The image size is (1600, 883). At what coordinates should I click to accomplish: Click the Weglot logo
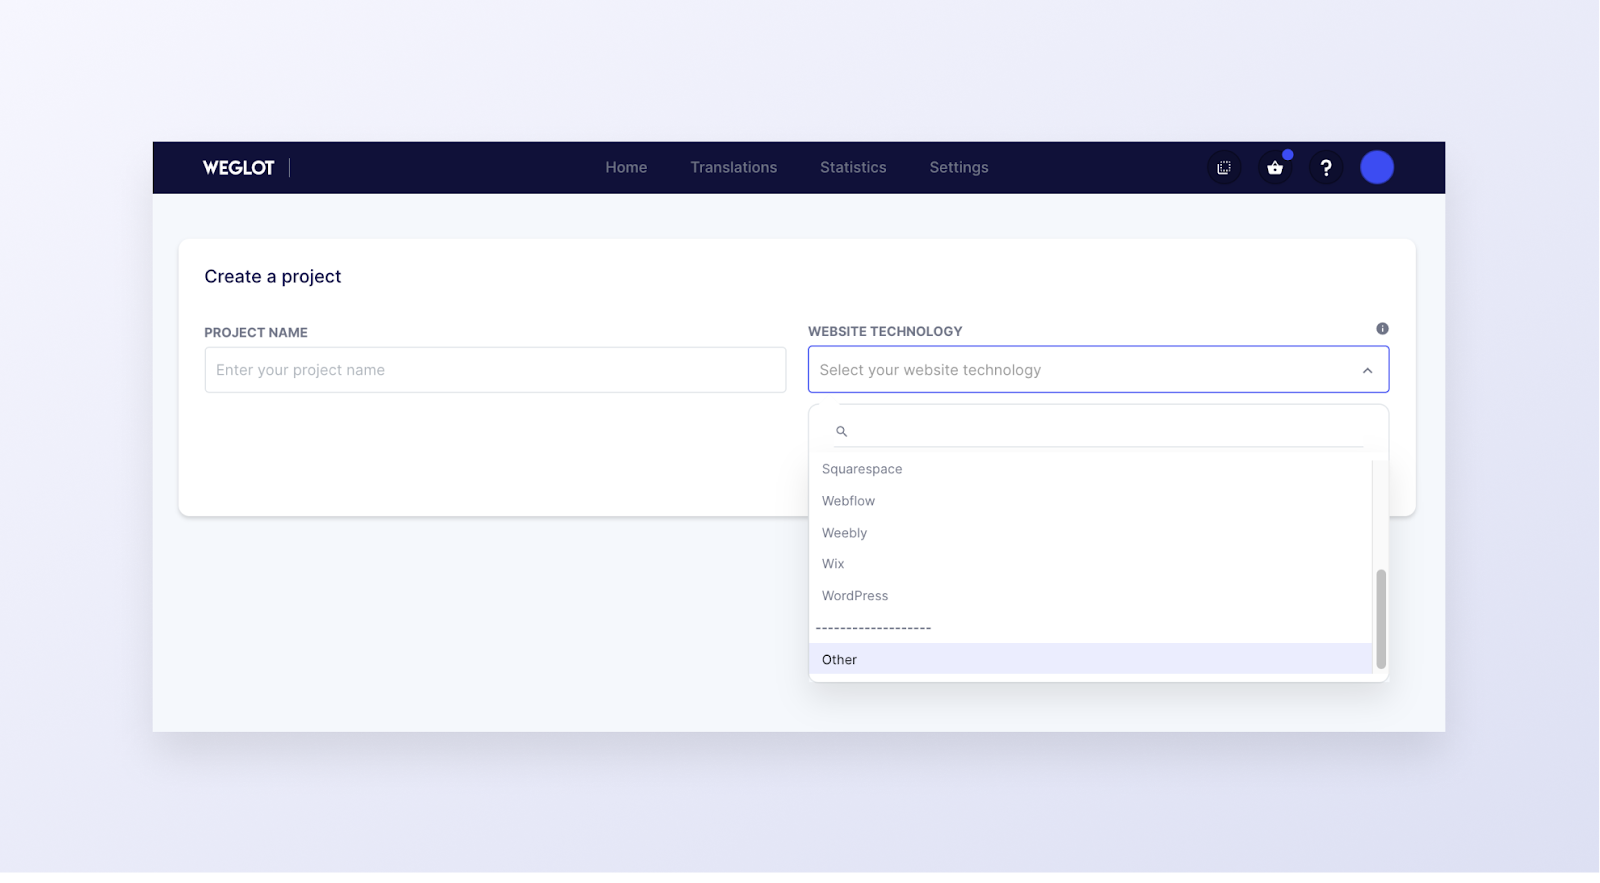[x=238, y=168]
